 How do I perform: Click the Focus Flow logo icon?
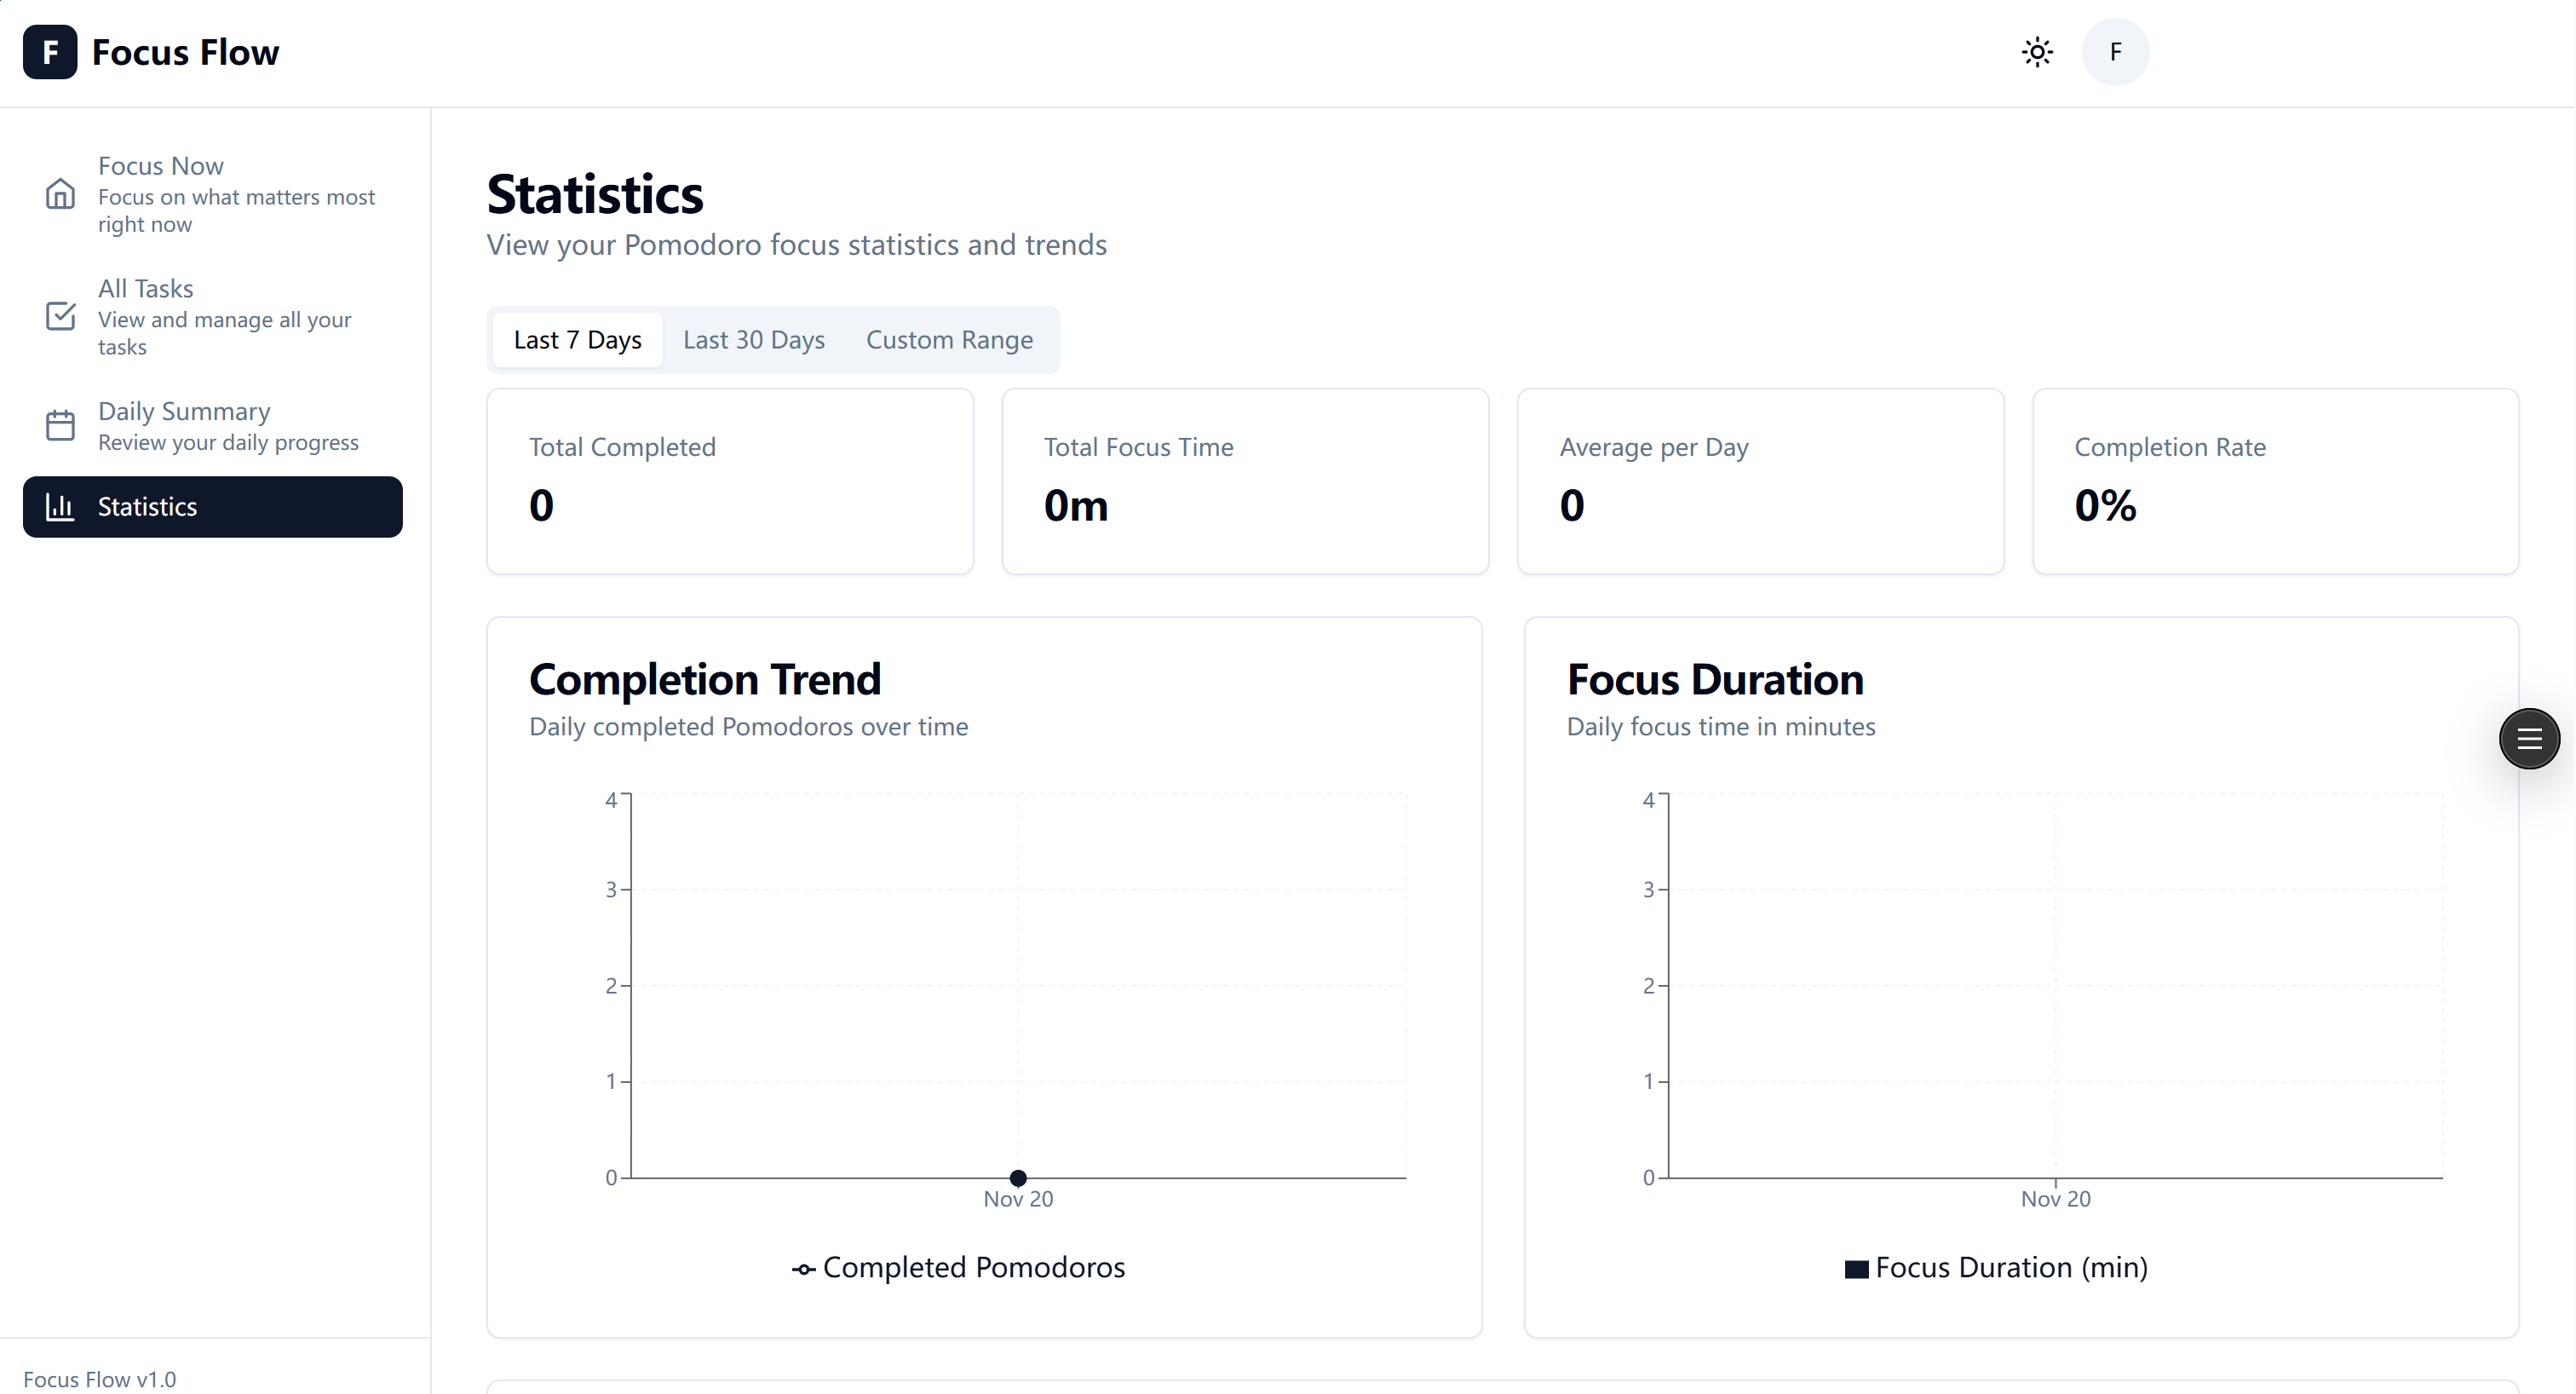[49, 51]
